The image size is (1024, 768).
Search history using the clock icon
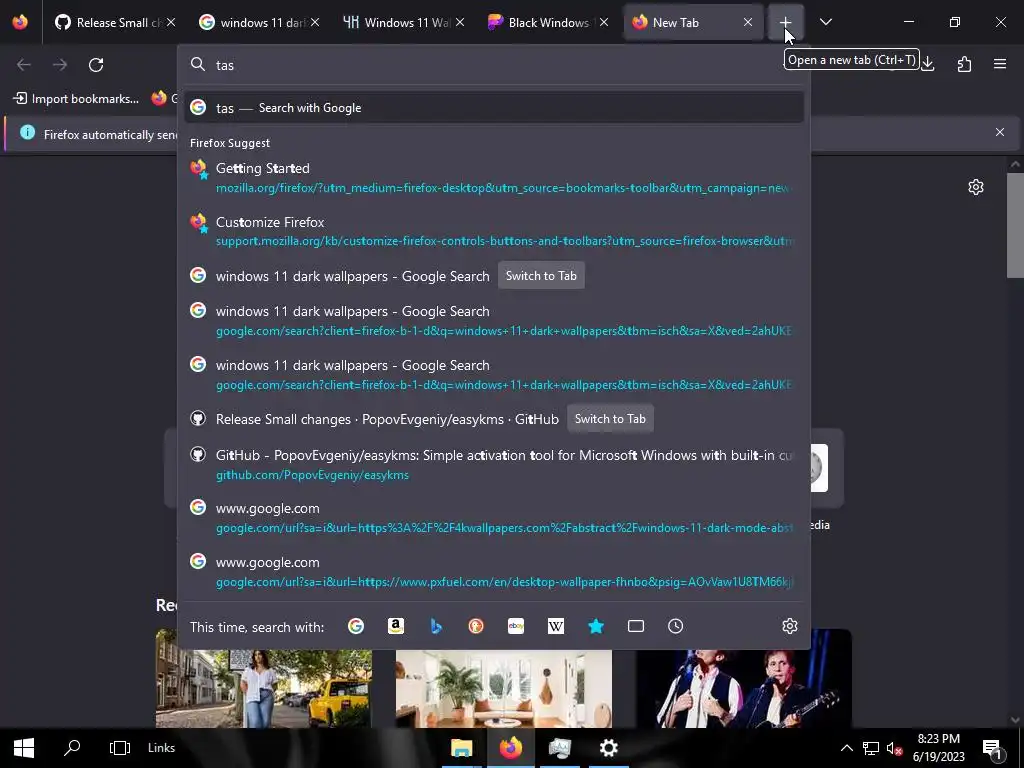tap(675, 626)
